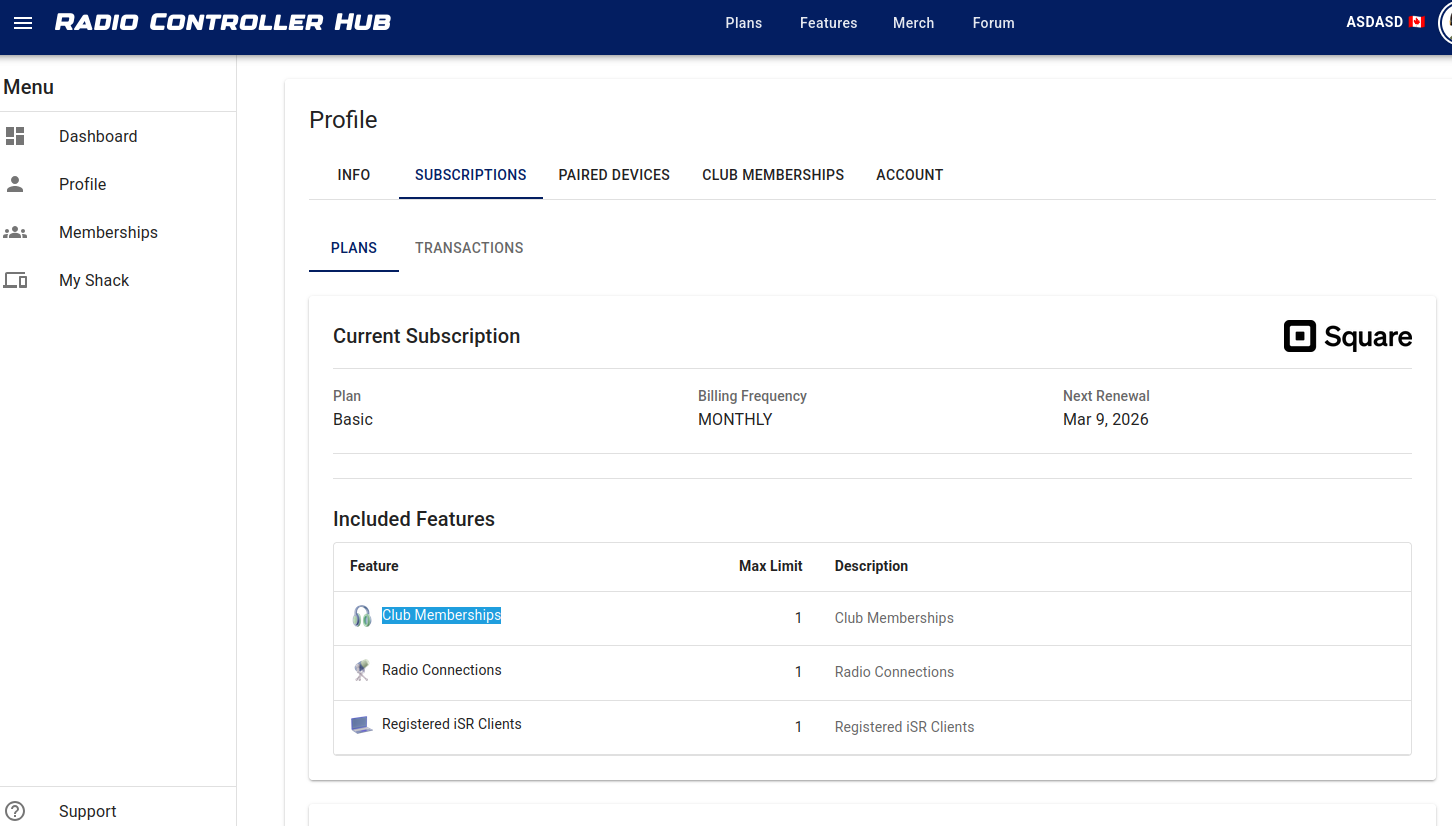The height and width of the screenshot is (826, 1452).
Task: Select the Account tab
Action: pos(909,175)
